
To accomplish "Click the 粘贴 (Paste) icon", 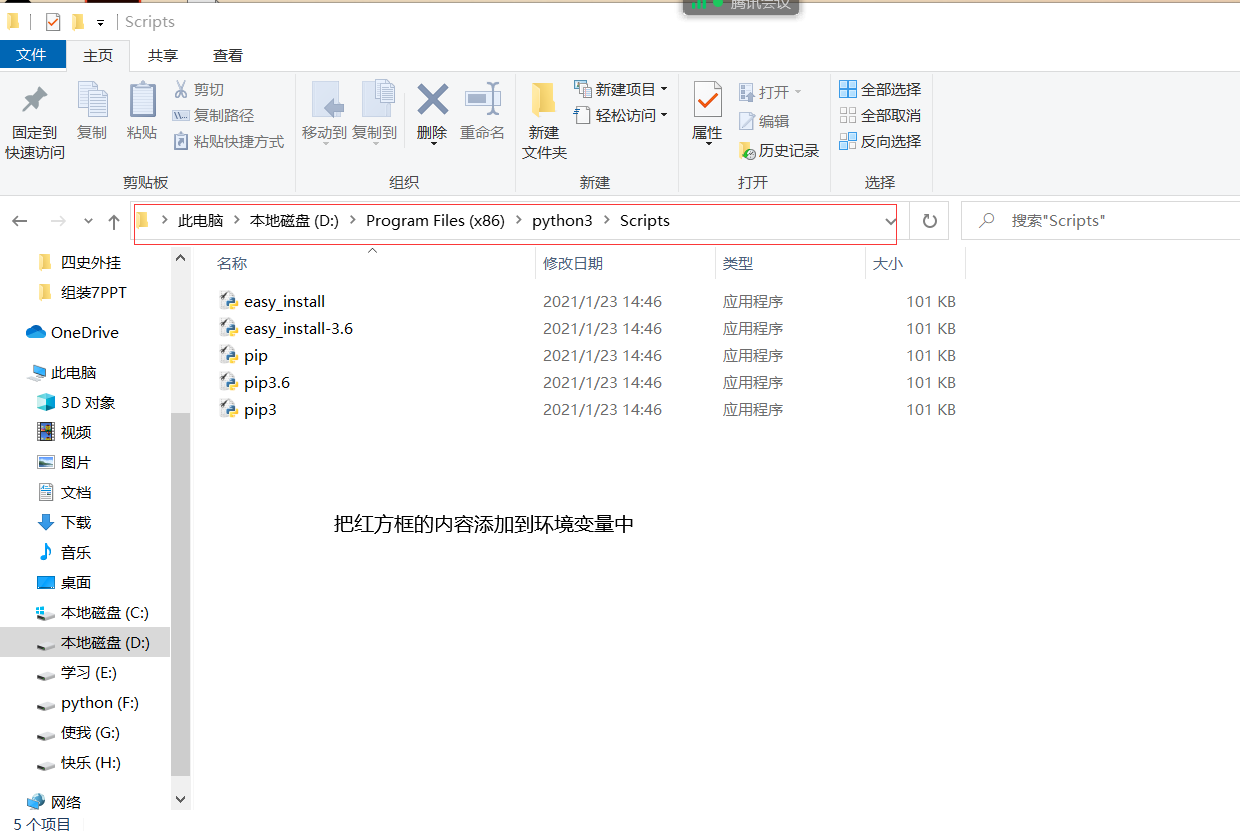I will (142, 110).
